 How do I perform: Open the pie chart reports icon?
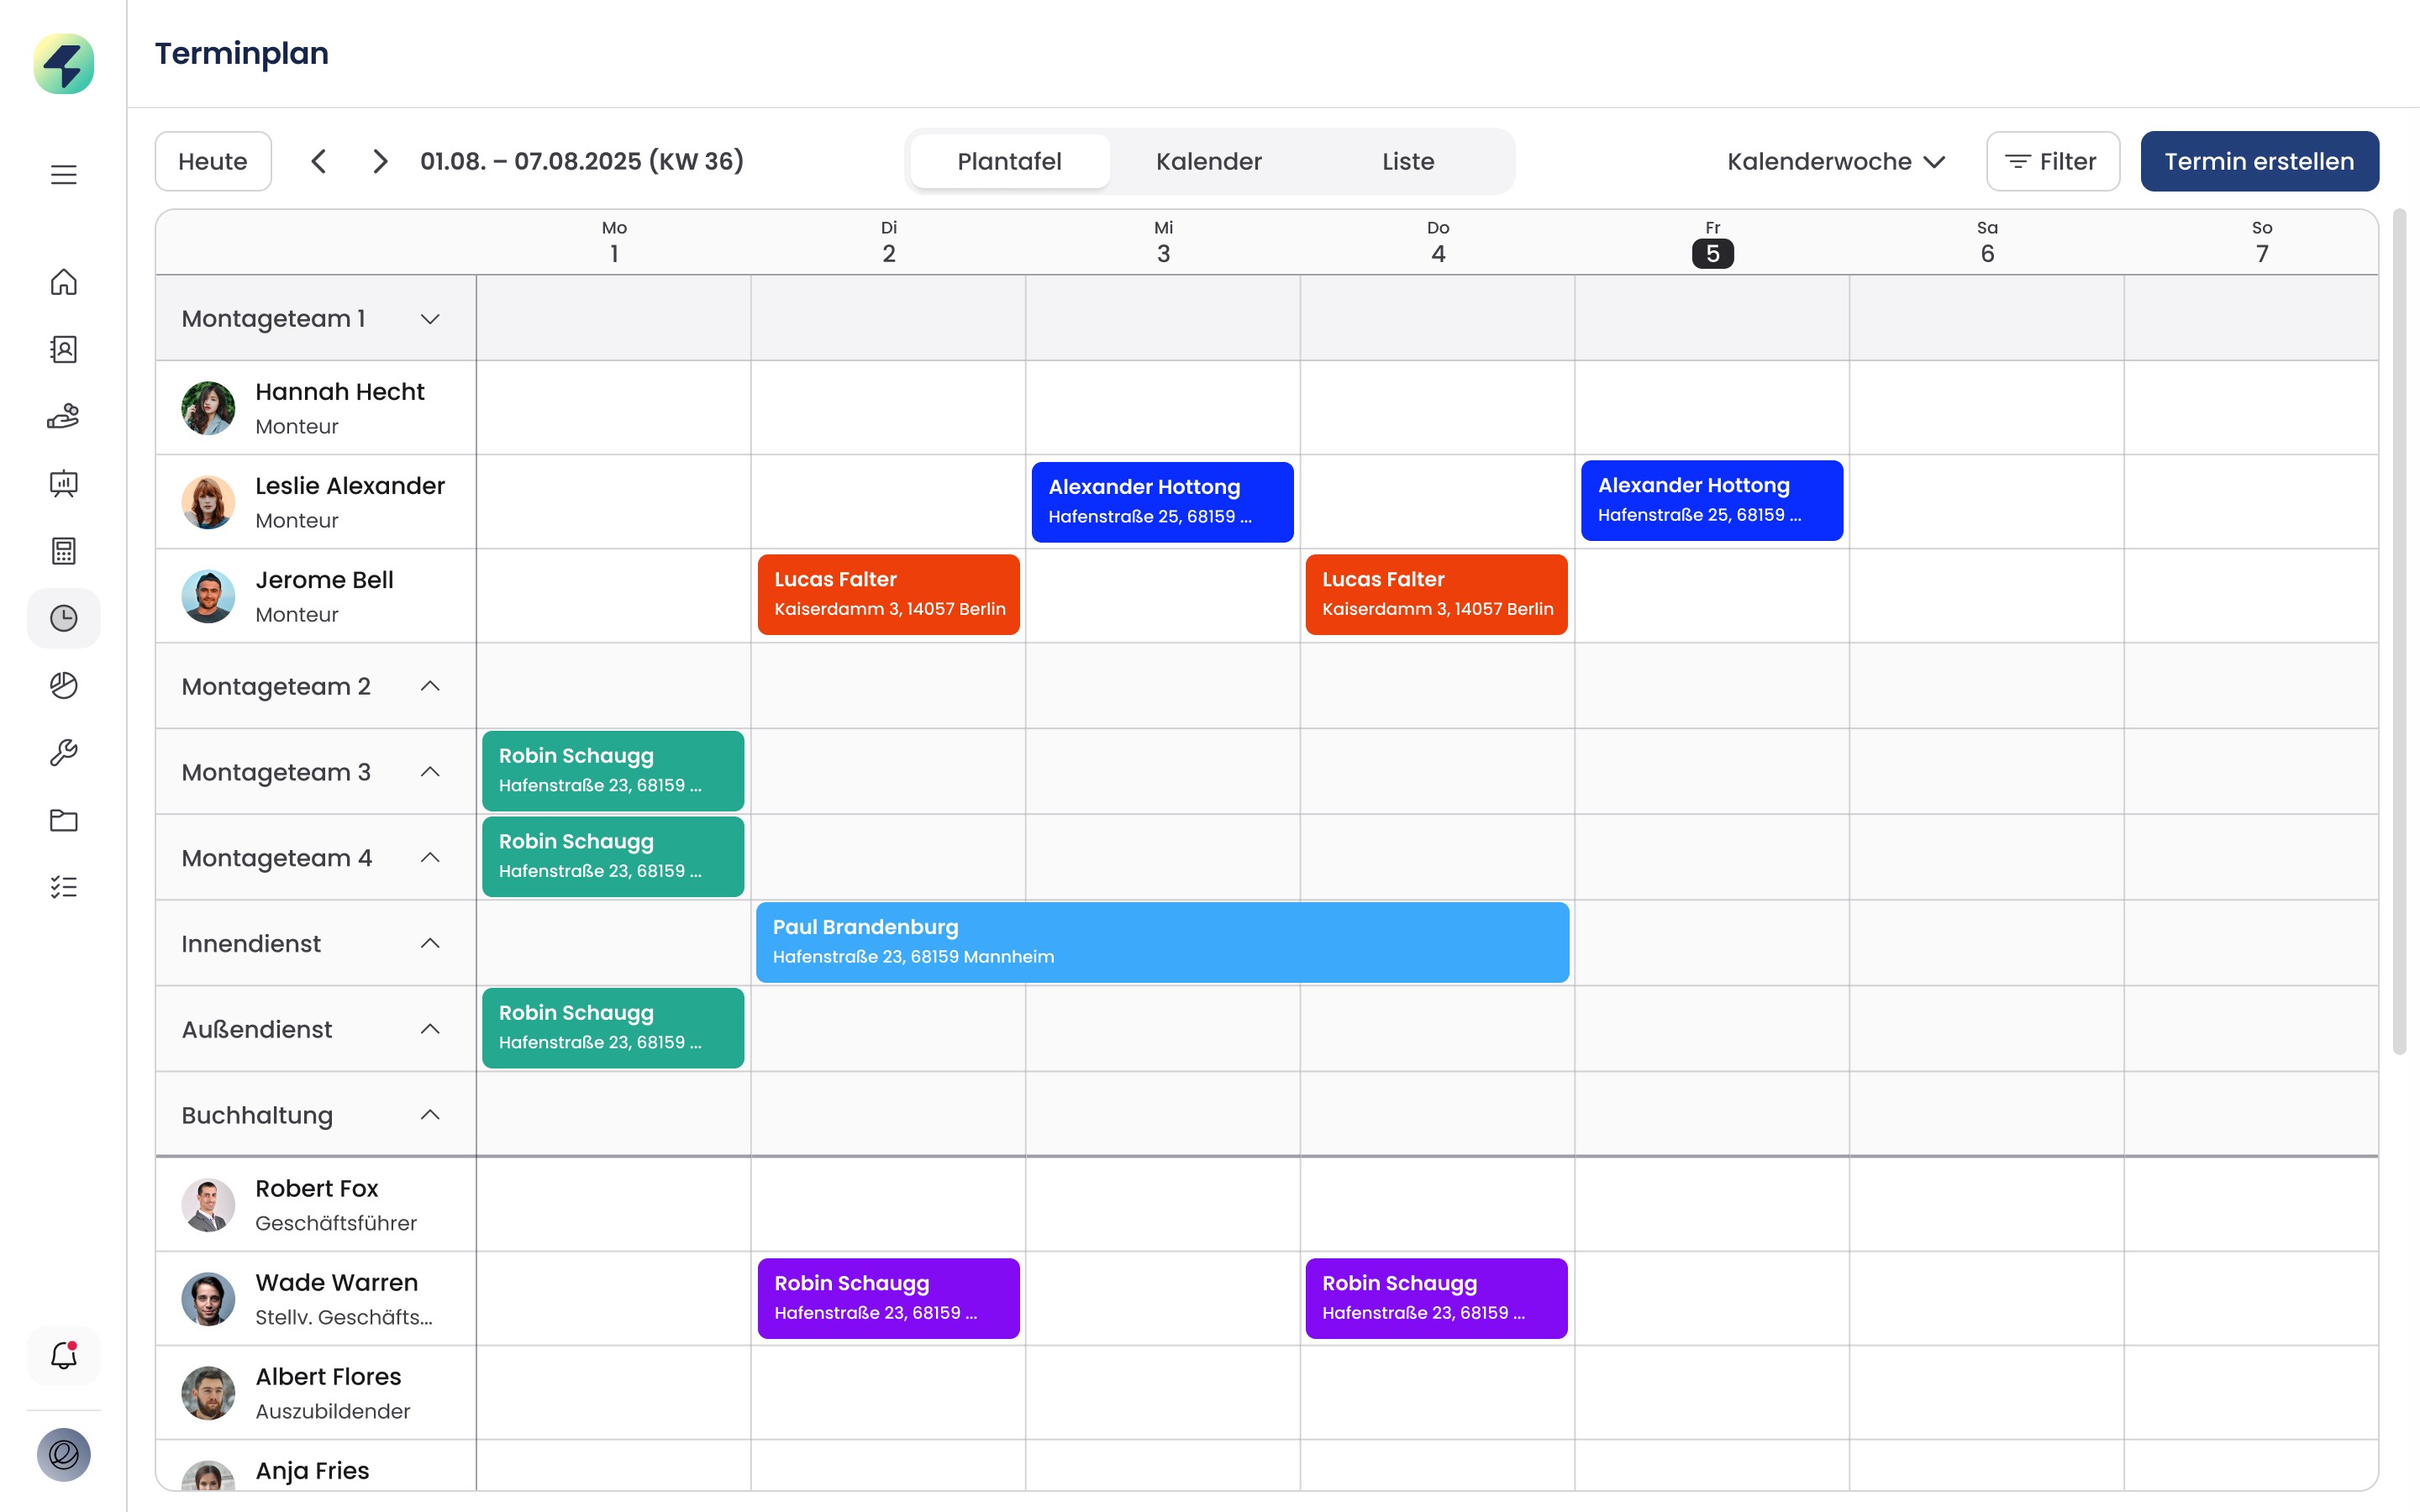pos(64,685)
